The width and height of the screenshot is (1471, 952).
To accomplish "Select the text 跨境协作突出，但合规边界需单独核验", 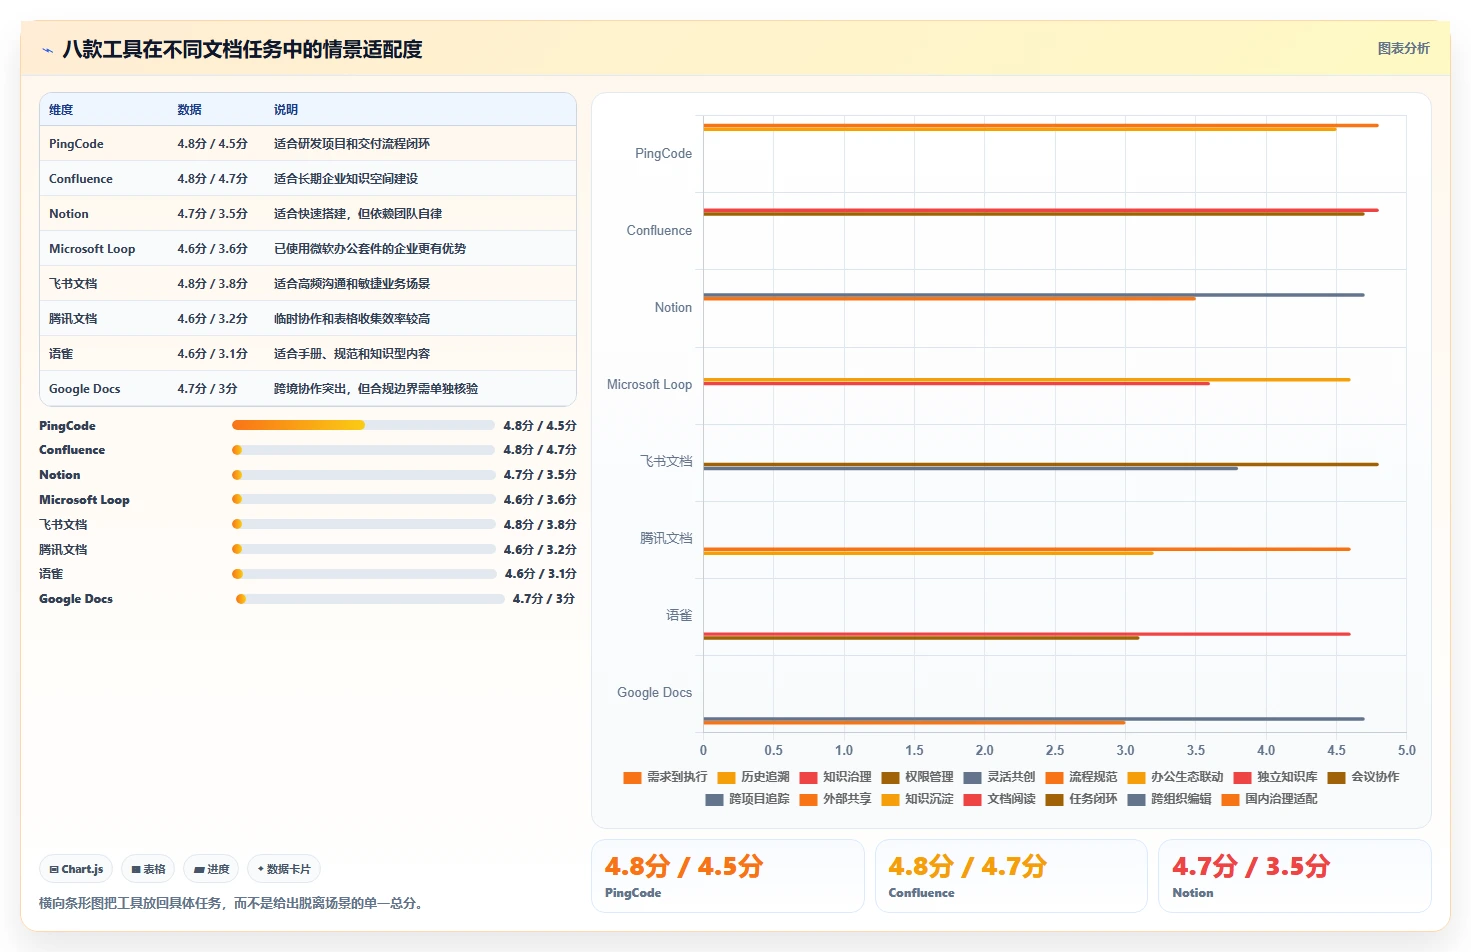I will pyautogui.click(x=376, y=389).
